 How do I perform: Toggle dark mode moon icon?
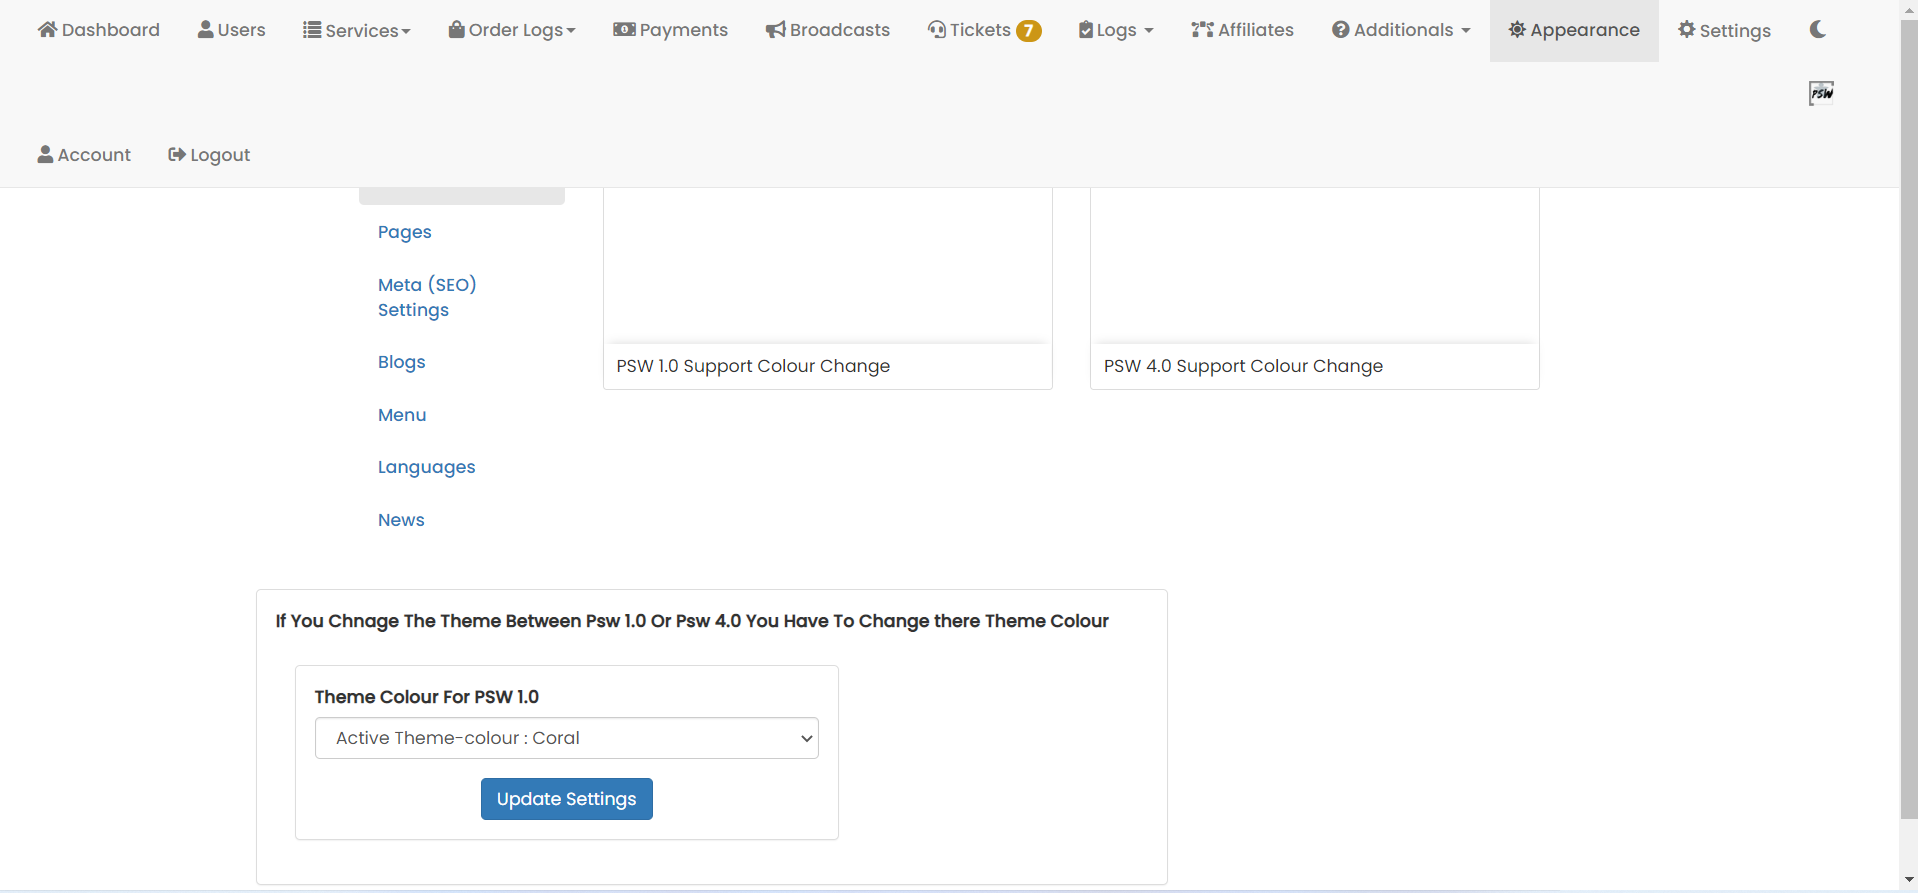point(1818,29)
